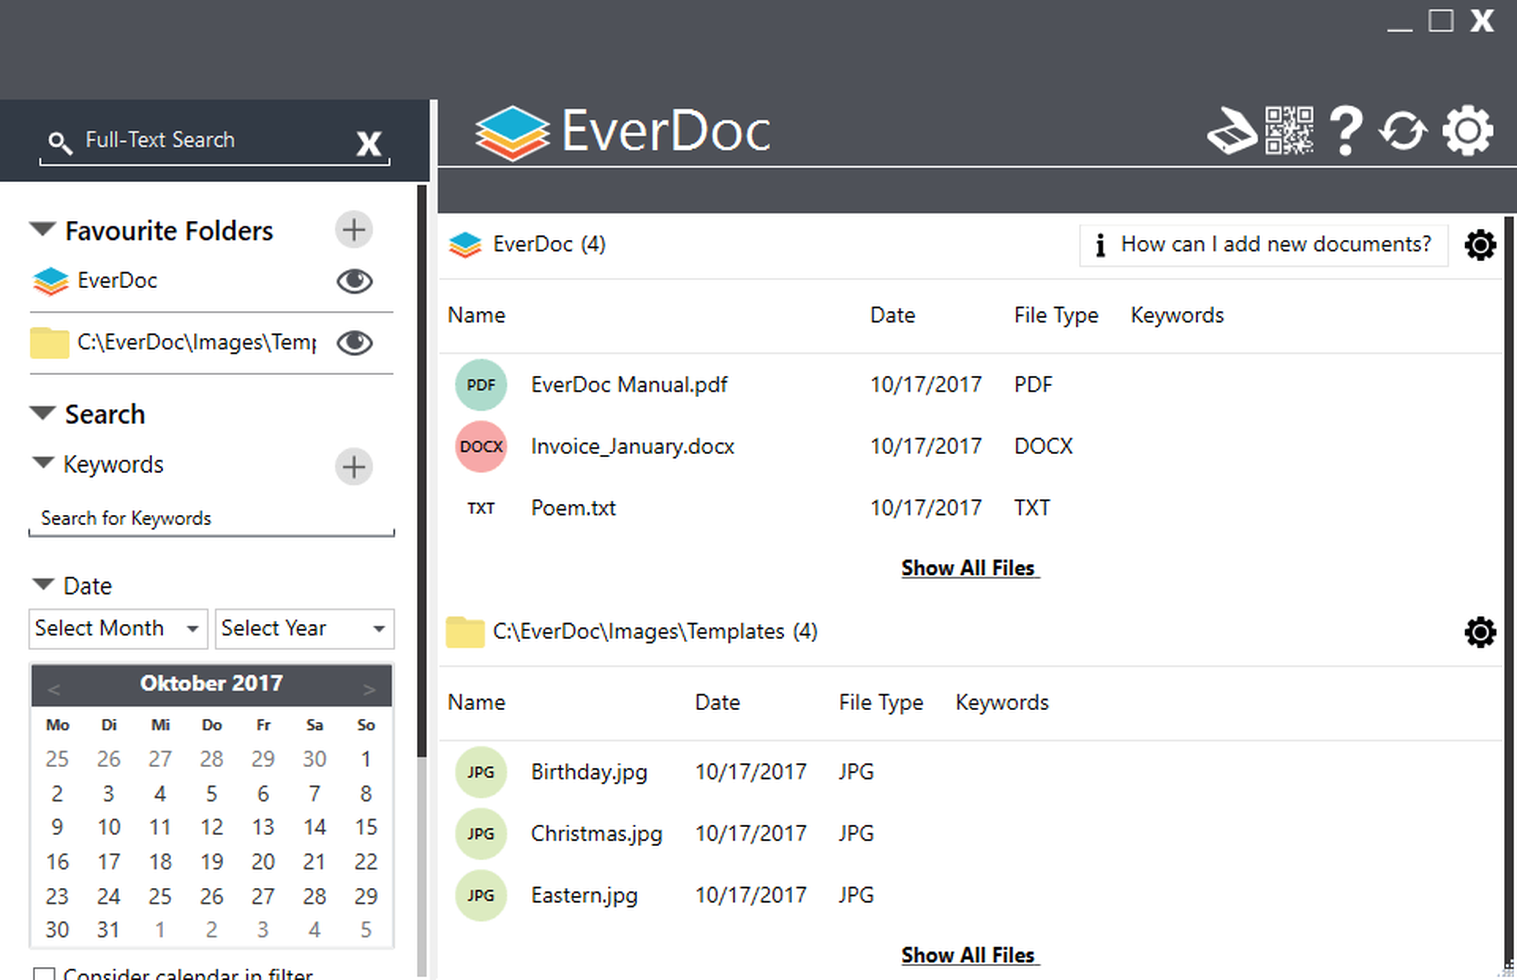
Task: Collapse the Favourite Folders section
Action: click(x=42, y=229)
